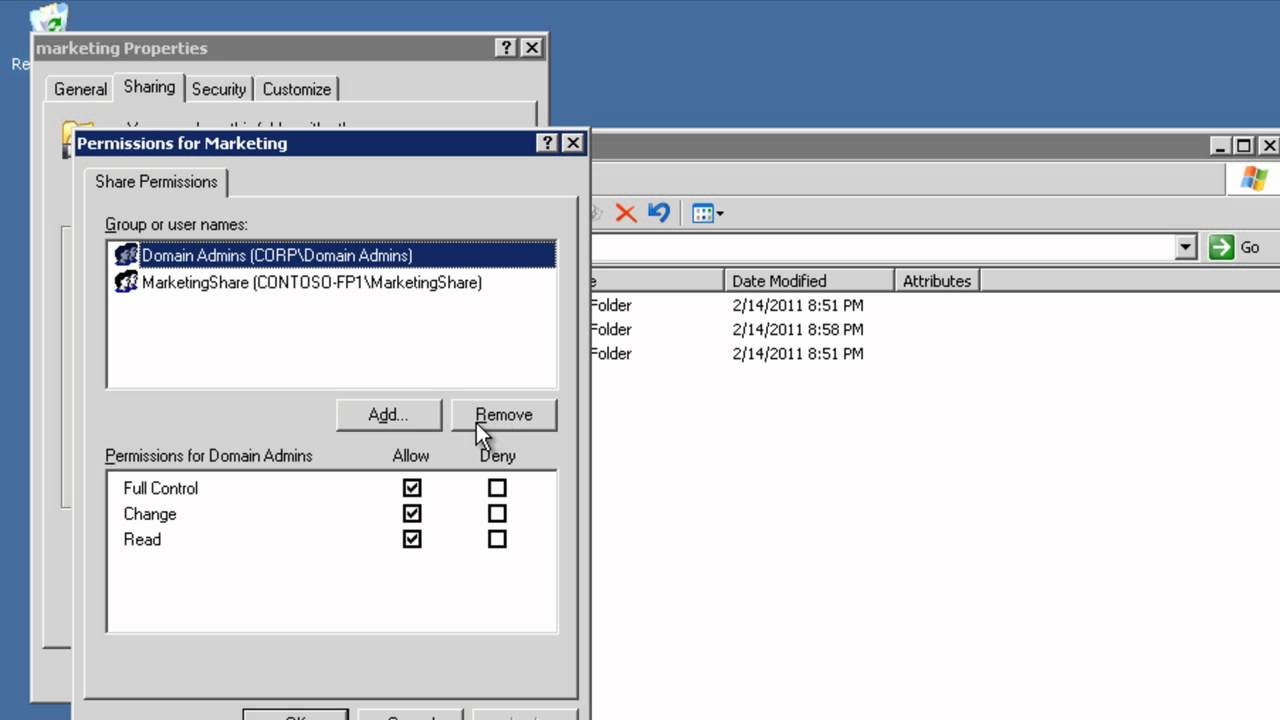Enable Deny checkbox for Read
Screen dimensions: 1280x720
[497, 539]
